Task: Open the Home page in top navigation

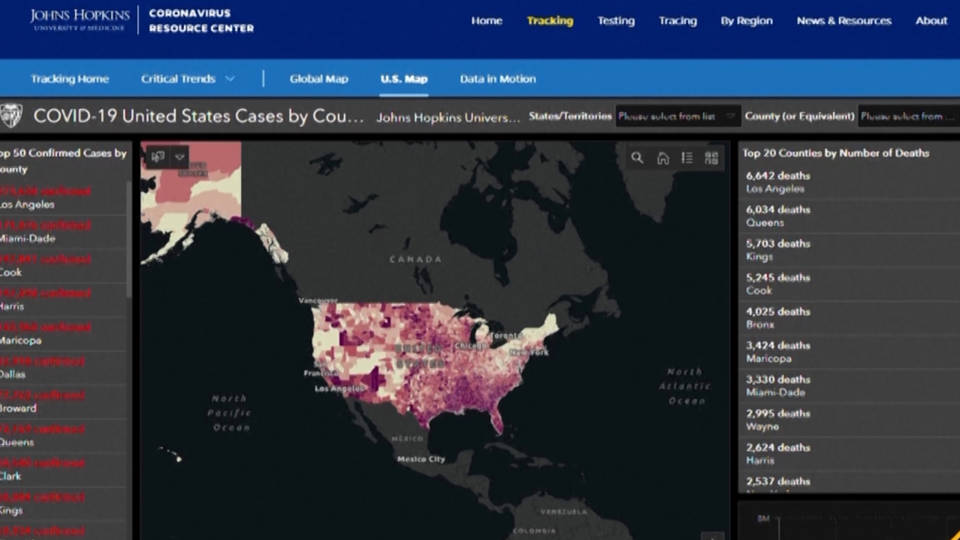Action: point(487,20)
